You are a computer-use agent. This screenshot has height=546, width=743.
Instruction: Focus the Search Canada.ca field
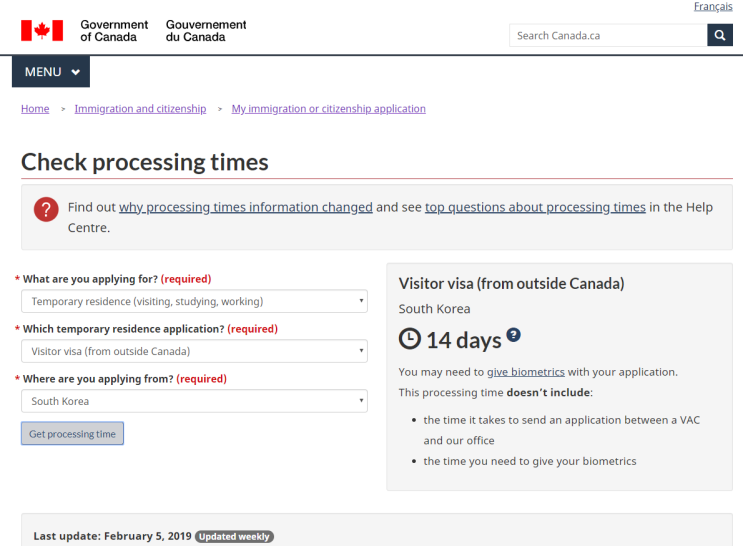(x=608, y=36)
